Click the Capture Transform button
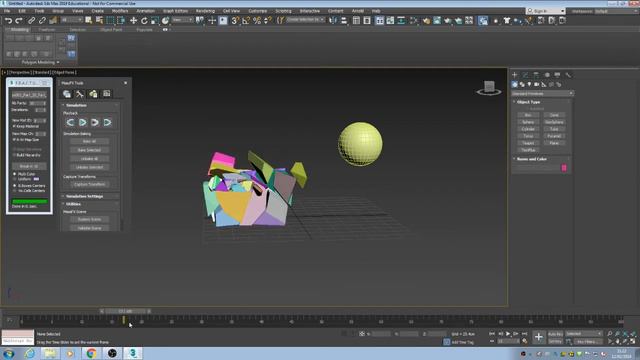 [x=89, y=184]
